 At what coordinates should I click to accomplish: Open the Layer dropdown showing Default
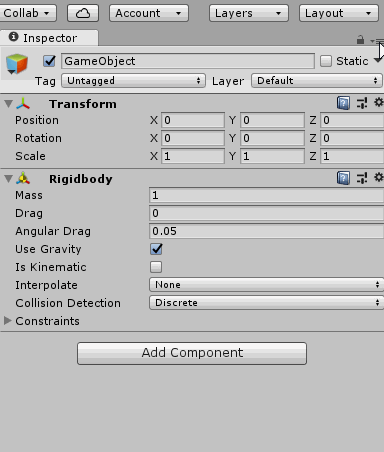(317, 81)
